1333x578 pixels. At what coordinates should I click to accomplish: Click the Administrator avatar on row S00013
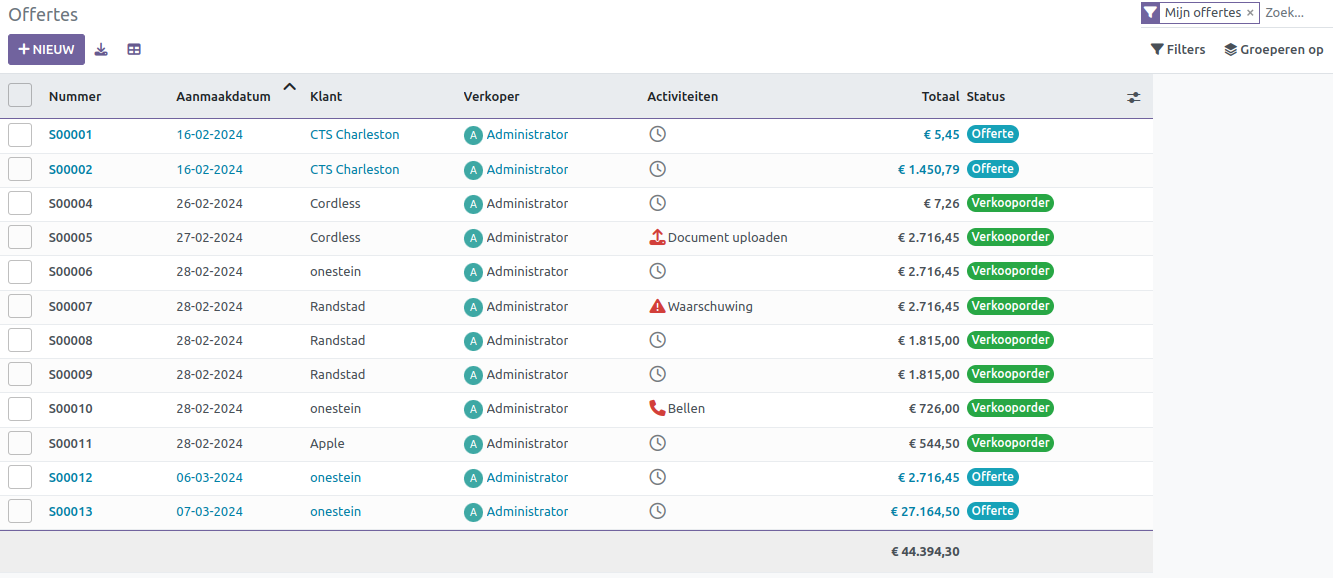coord(473,512)
